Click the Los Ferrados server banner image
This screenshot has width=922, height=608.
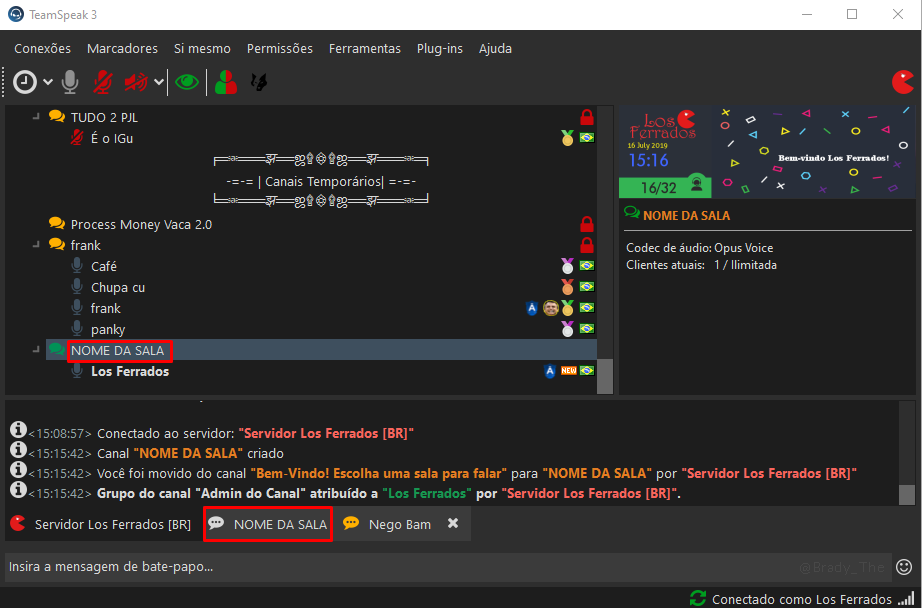coord(766,150)
